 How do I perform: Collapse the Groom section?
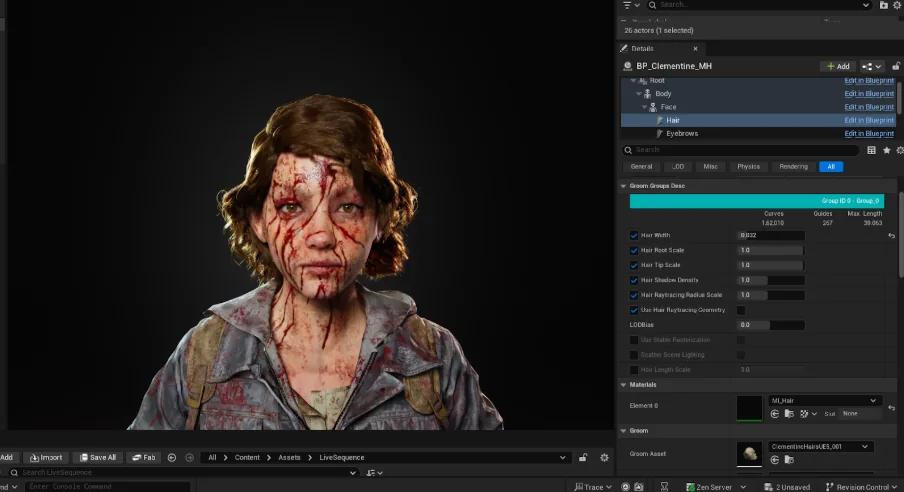click(623, 431)
